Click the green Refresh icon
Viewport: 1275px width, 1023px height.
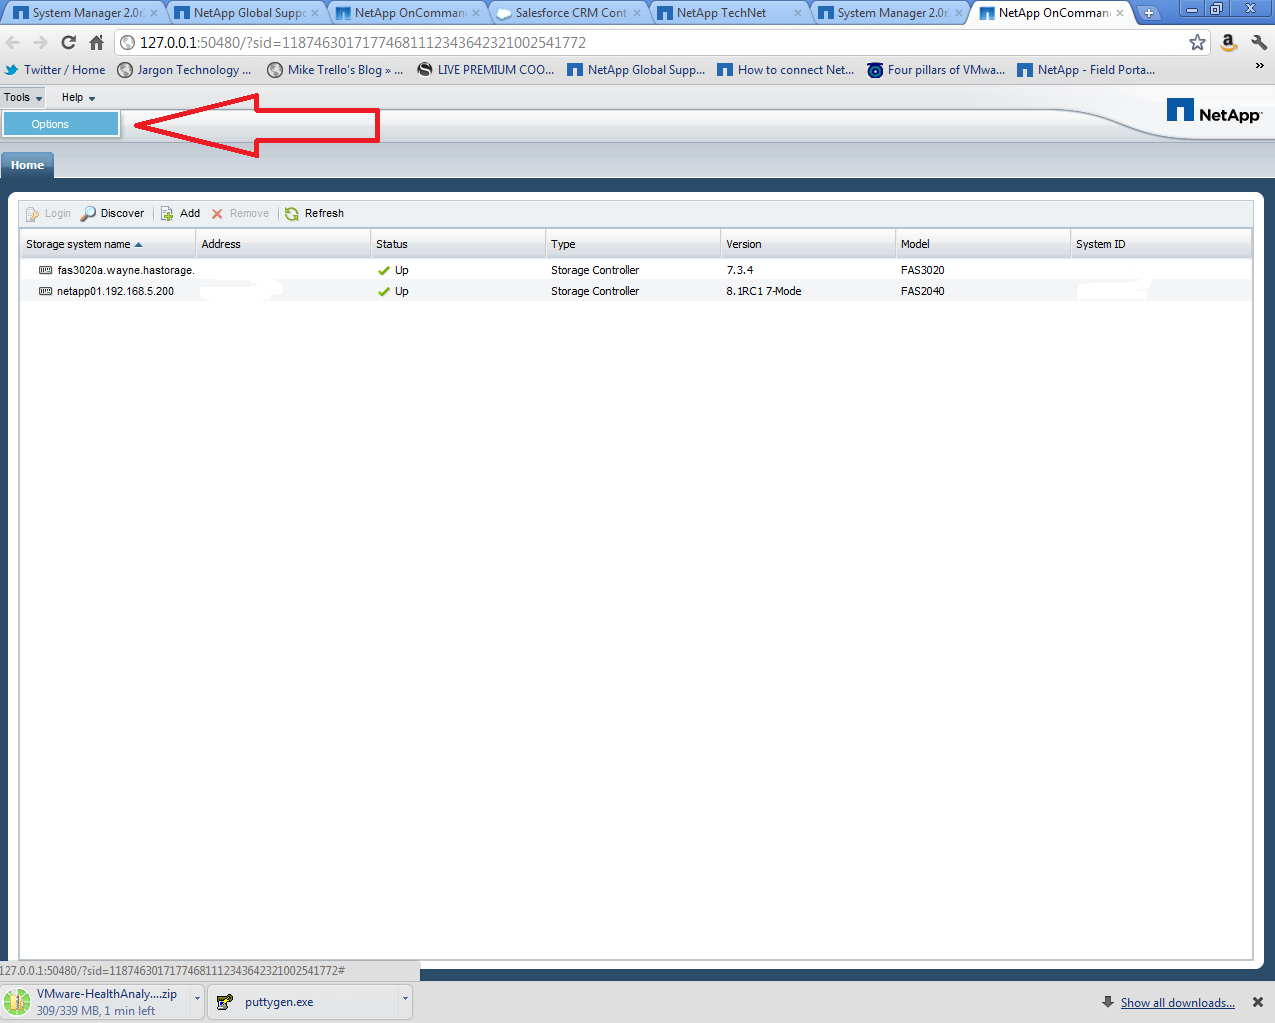coord(292,213)
